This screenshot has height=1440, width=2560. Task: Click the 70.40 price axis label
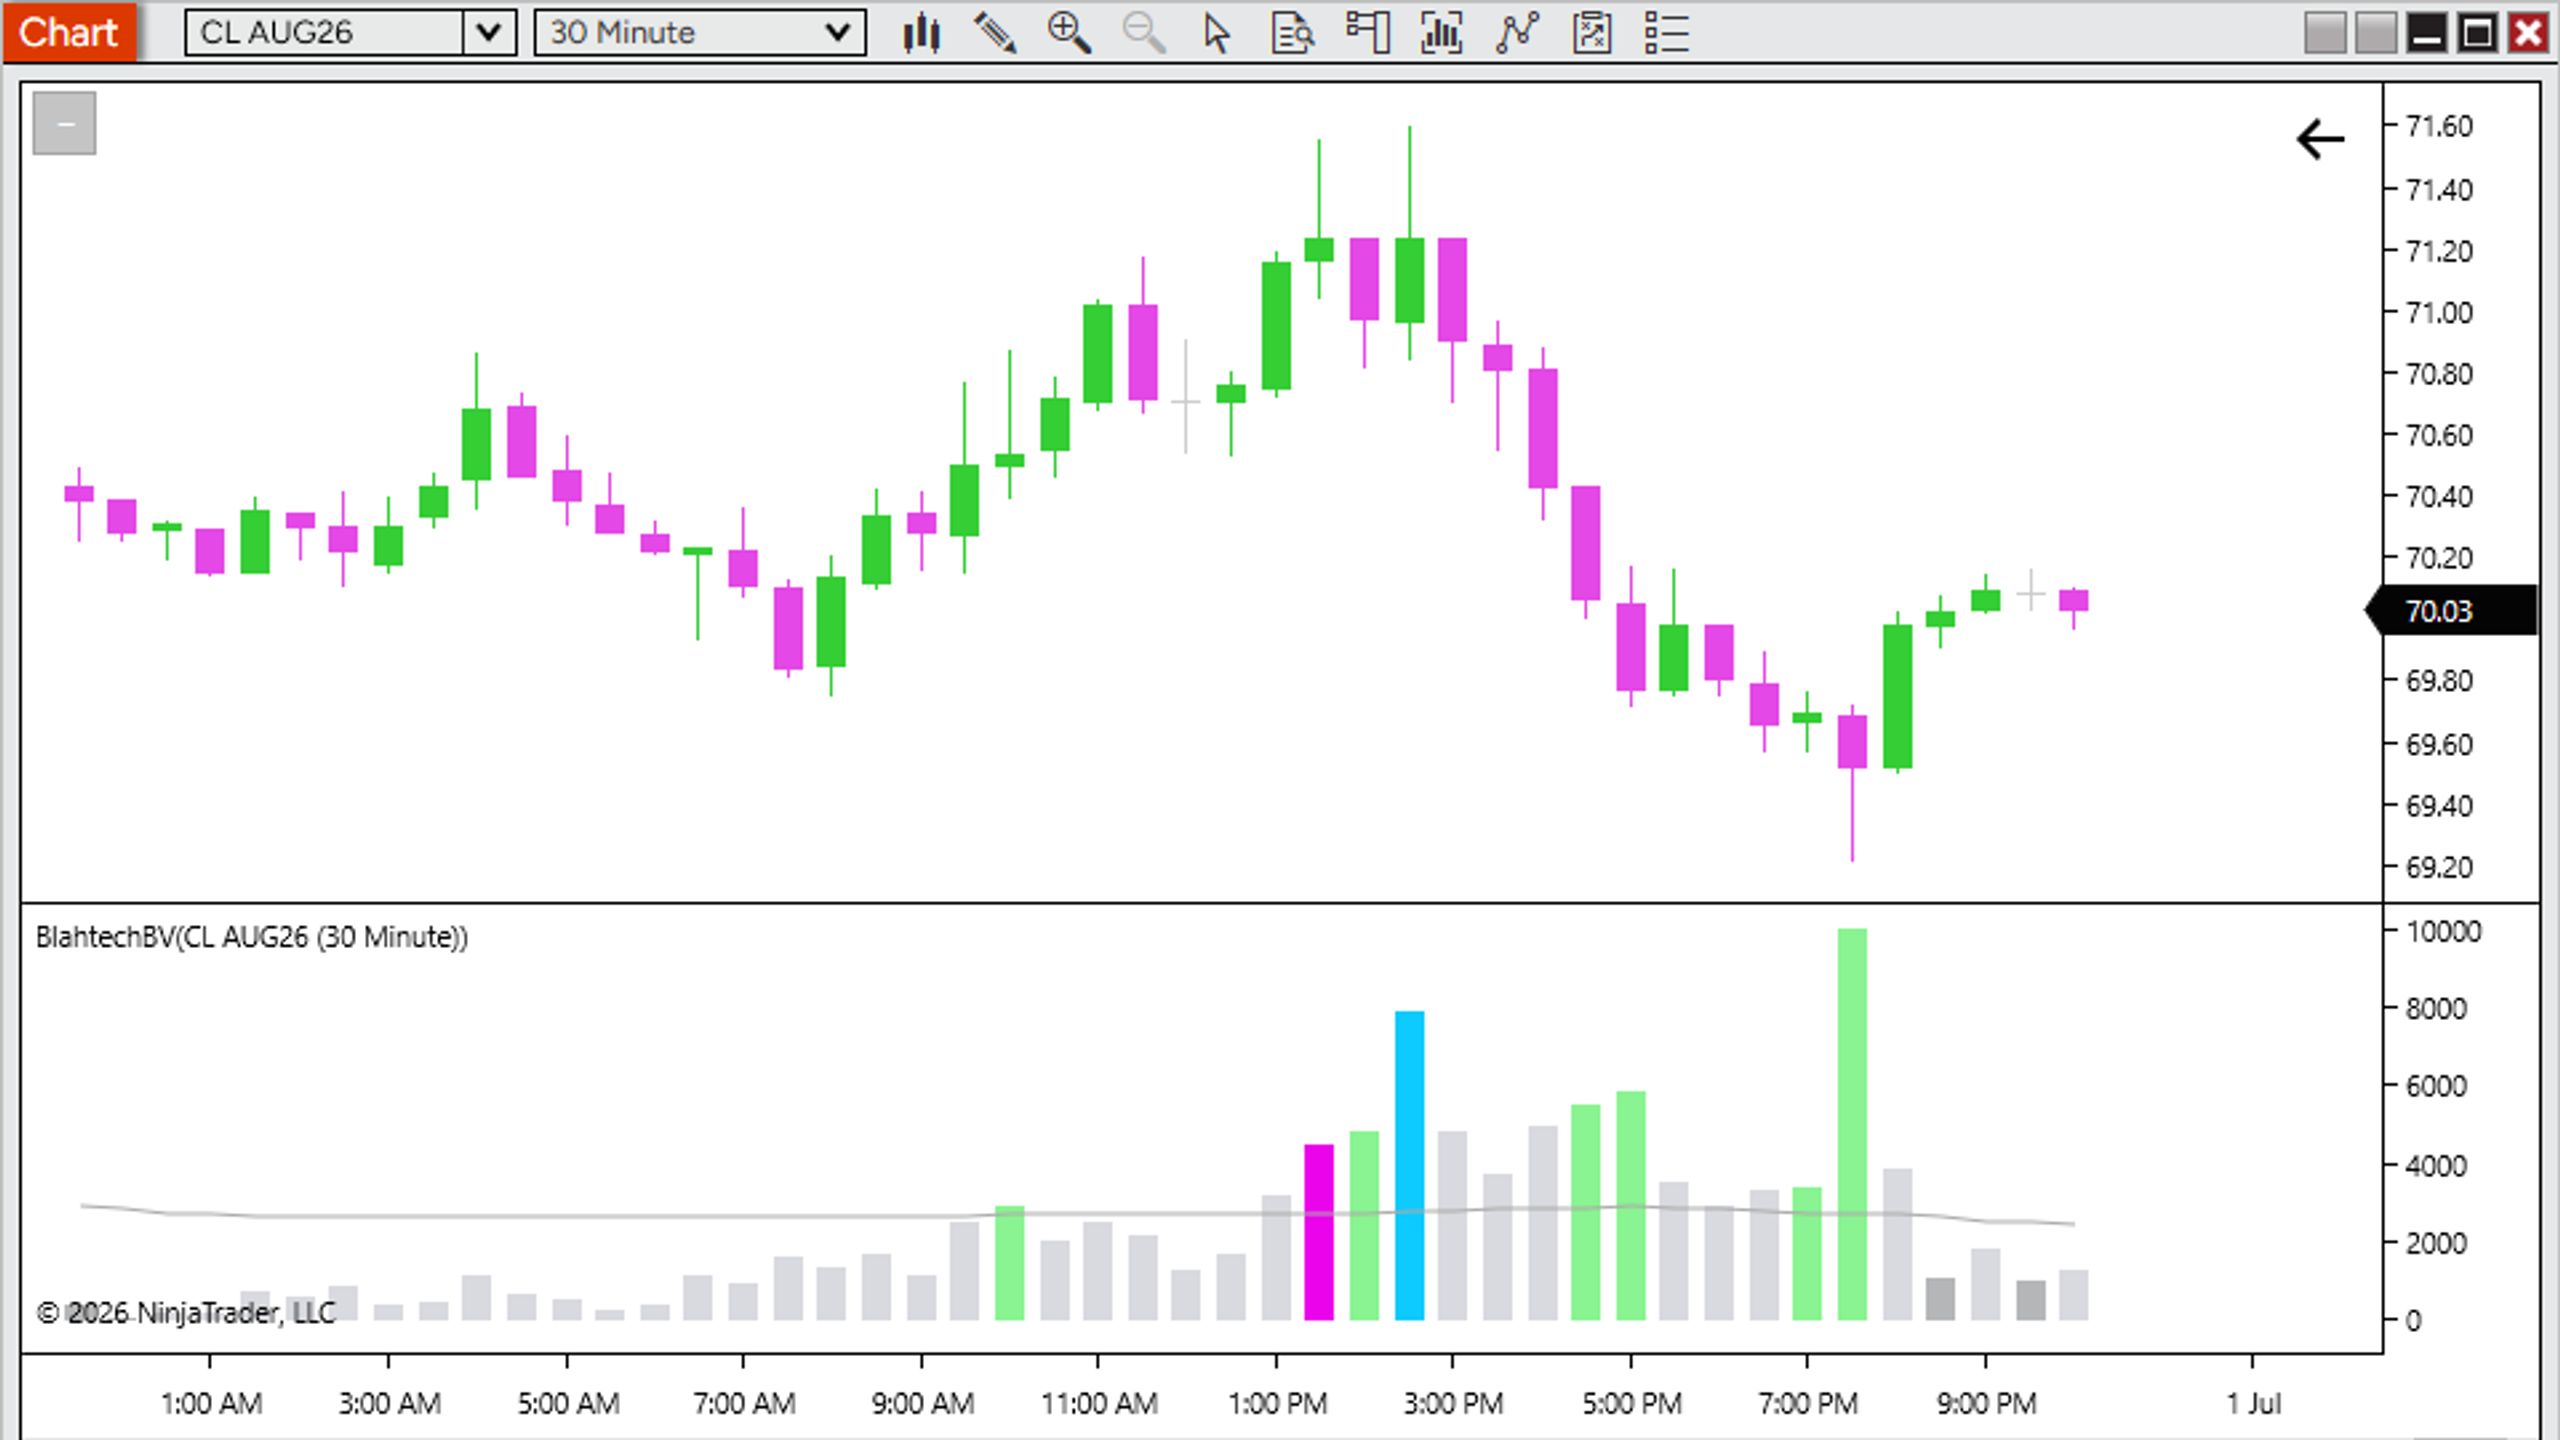[x=2438, y=496]
